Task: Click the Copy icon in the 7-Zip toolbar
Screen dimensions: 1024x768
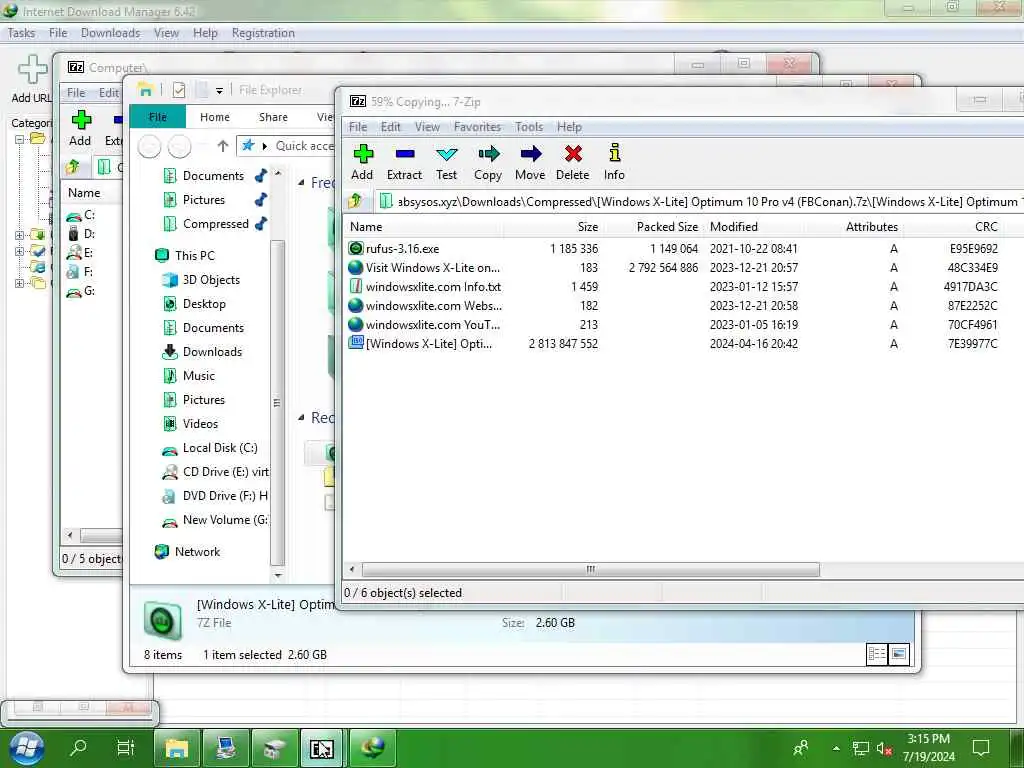Action: point(488,154)
